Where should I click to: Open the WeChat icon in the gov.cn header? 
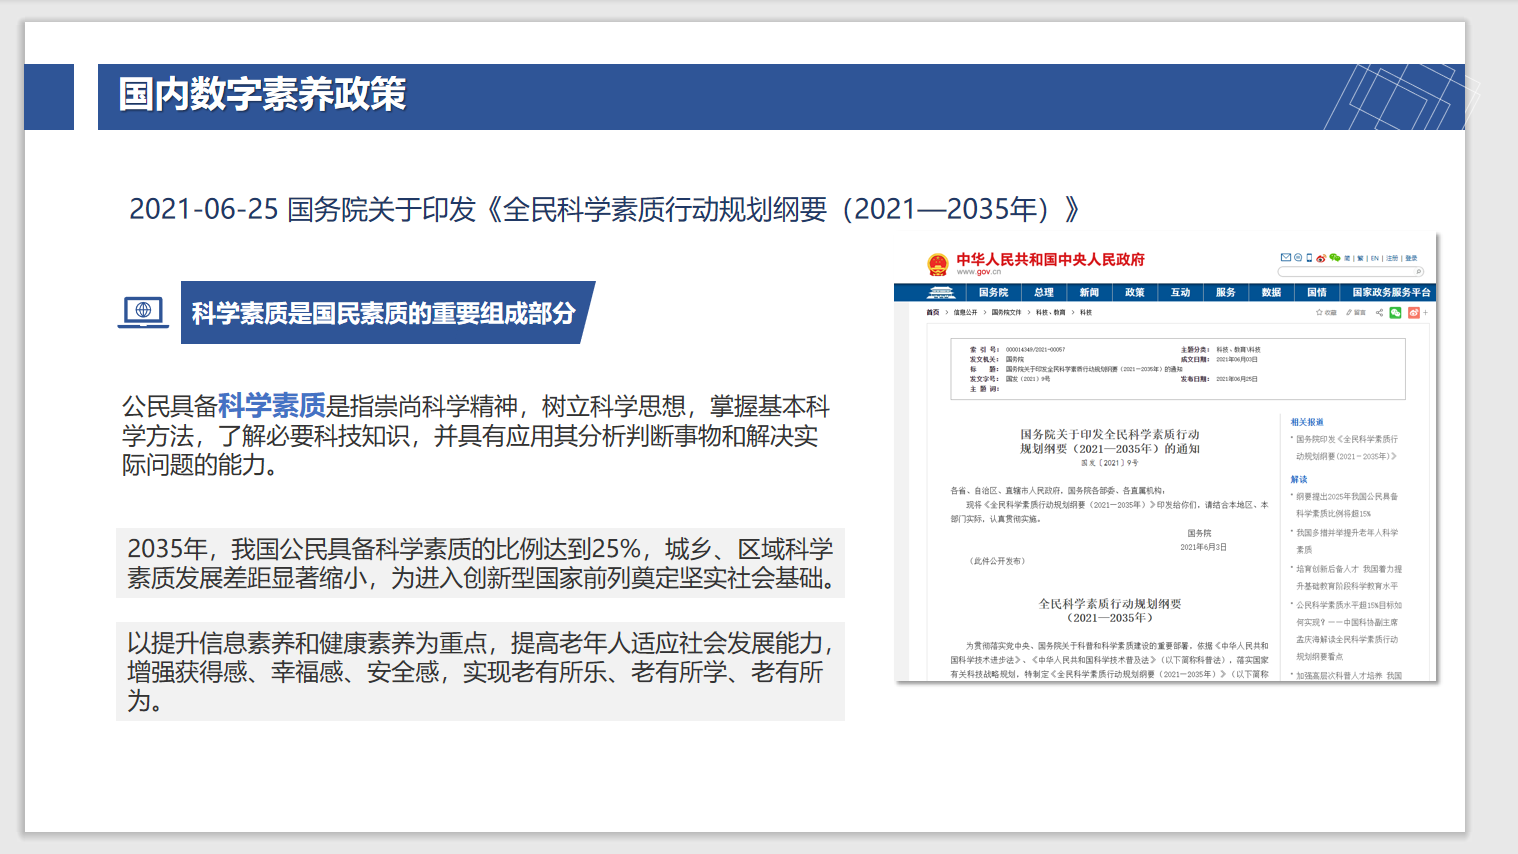point(1335,257)
